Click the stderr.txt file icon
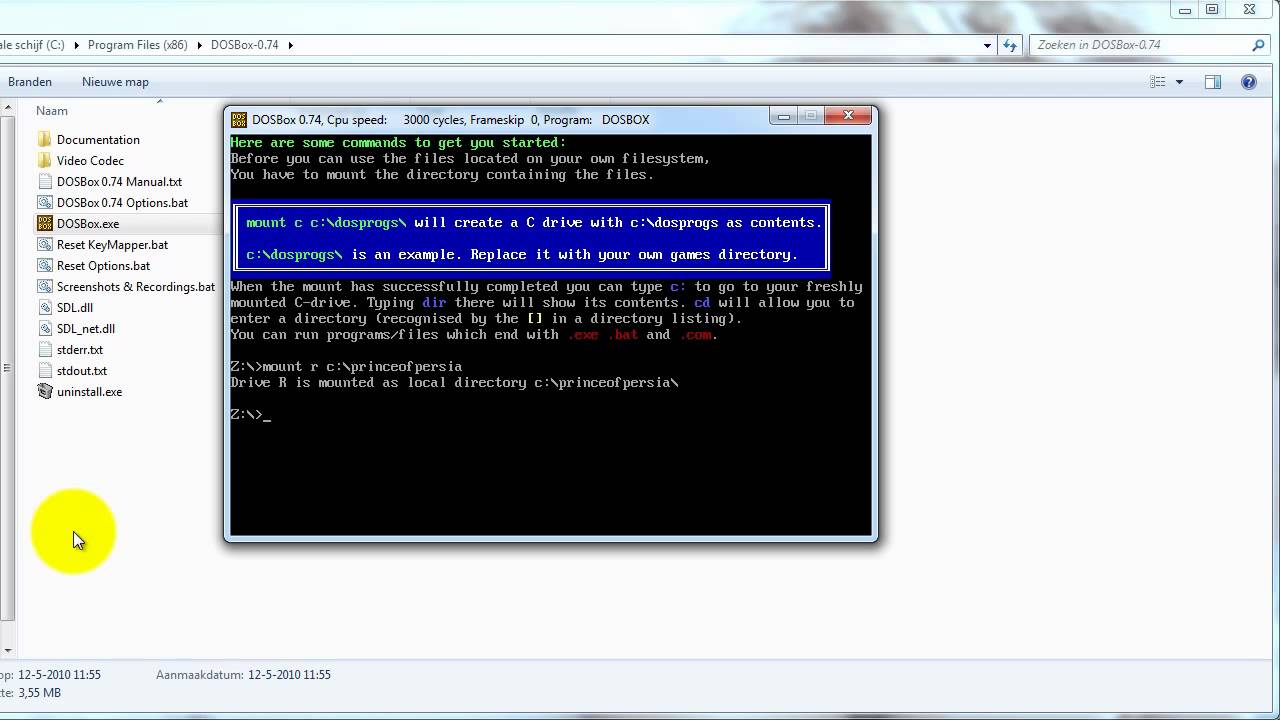 click(x=44, y=350)
